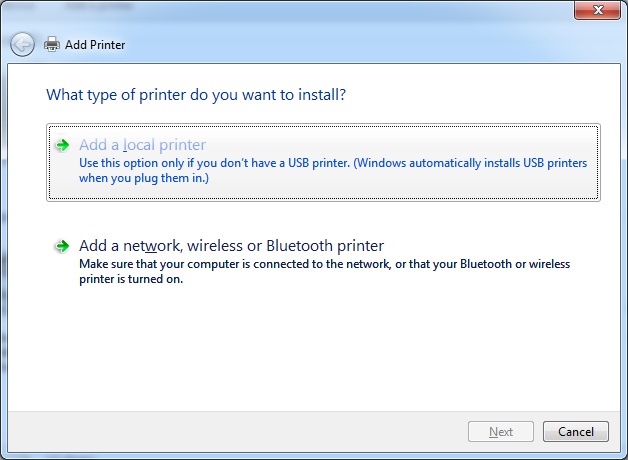Click blank white area below printer options
The height and width of the screenshot is (460, 628).
320,350
